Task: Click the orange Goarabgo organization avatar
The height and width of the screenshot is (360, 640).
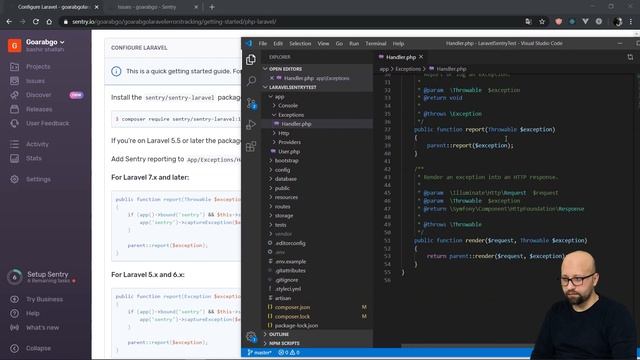Action: [14, 45]
